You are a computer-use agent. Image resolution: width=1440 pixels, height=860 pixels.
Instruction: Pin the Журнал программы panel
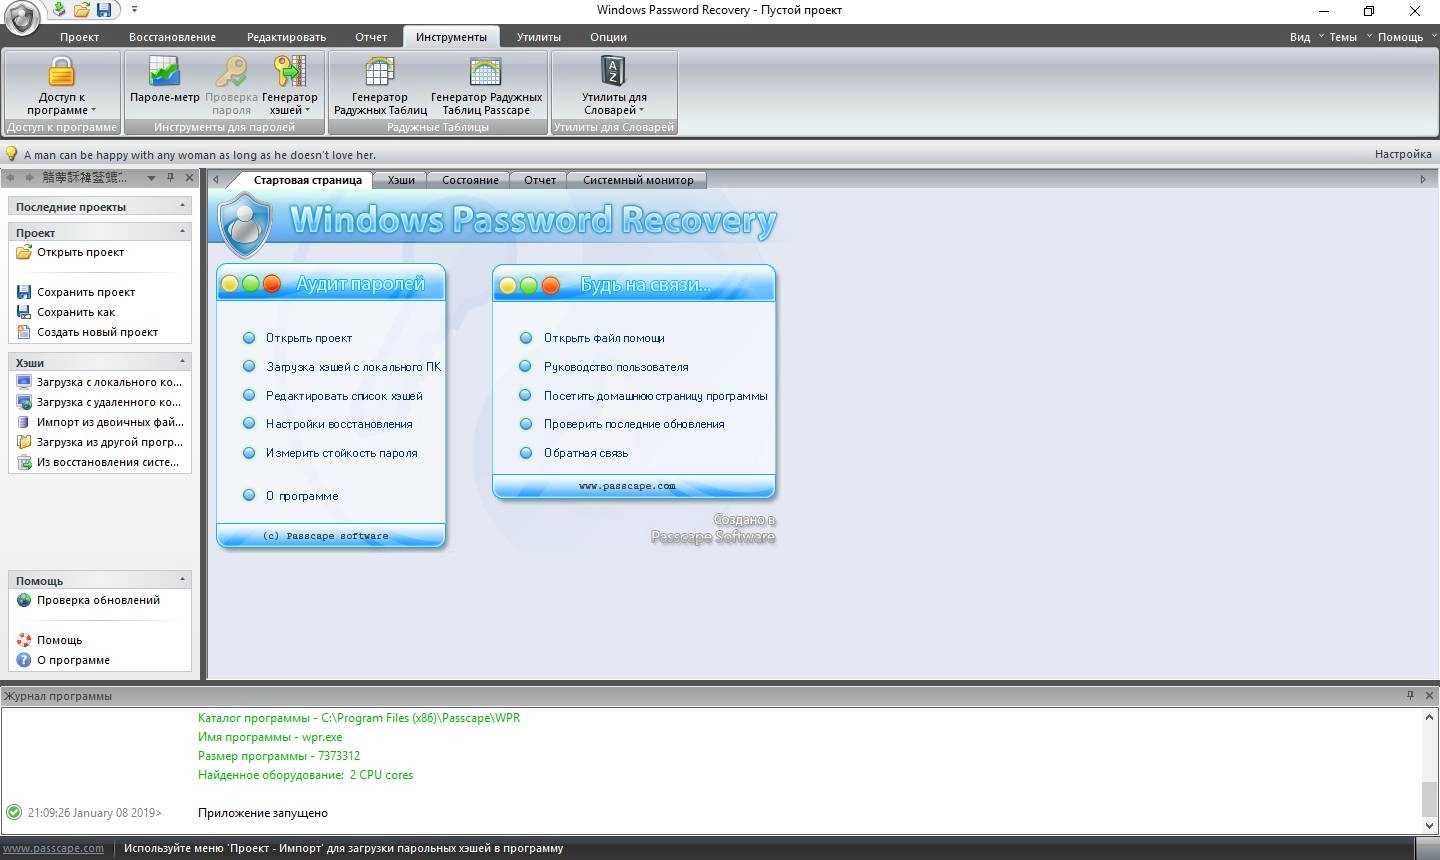click(1411, 695)
